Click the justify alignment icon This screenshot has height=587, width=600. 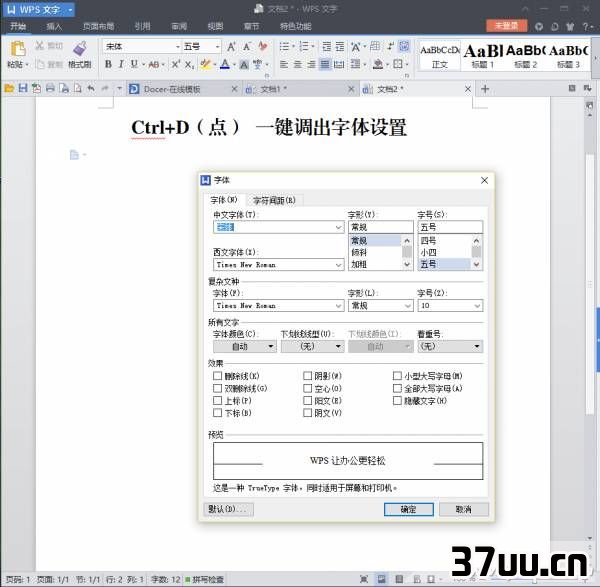325,64
